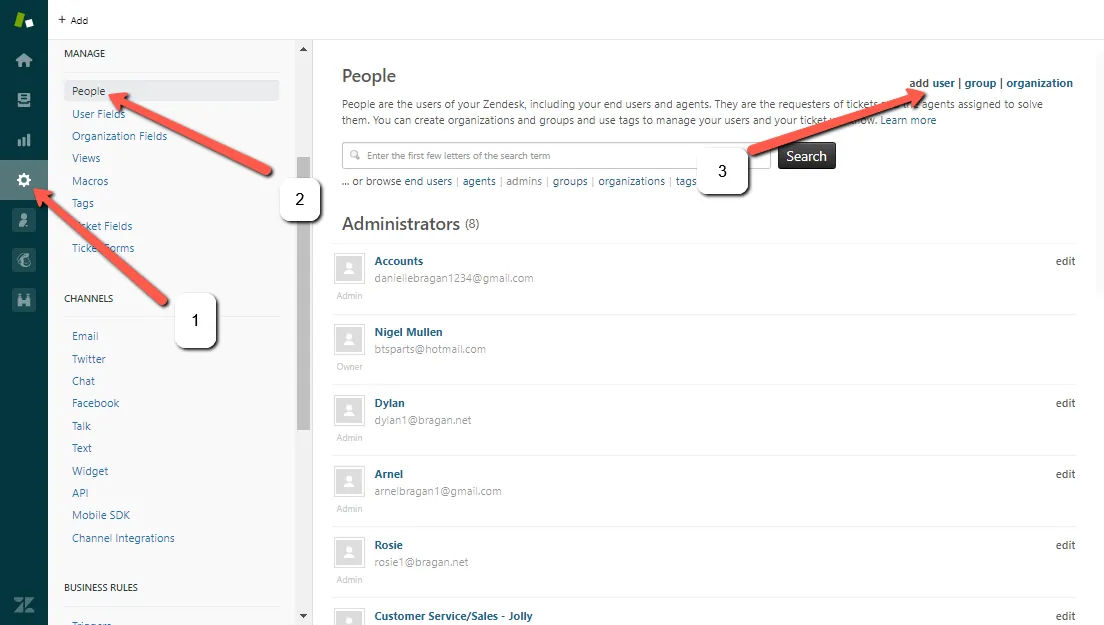Open Macros in Manage section

90,181
